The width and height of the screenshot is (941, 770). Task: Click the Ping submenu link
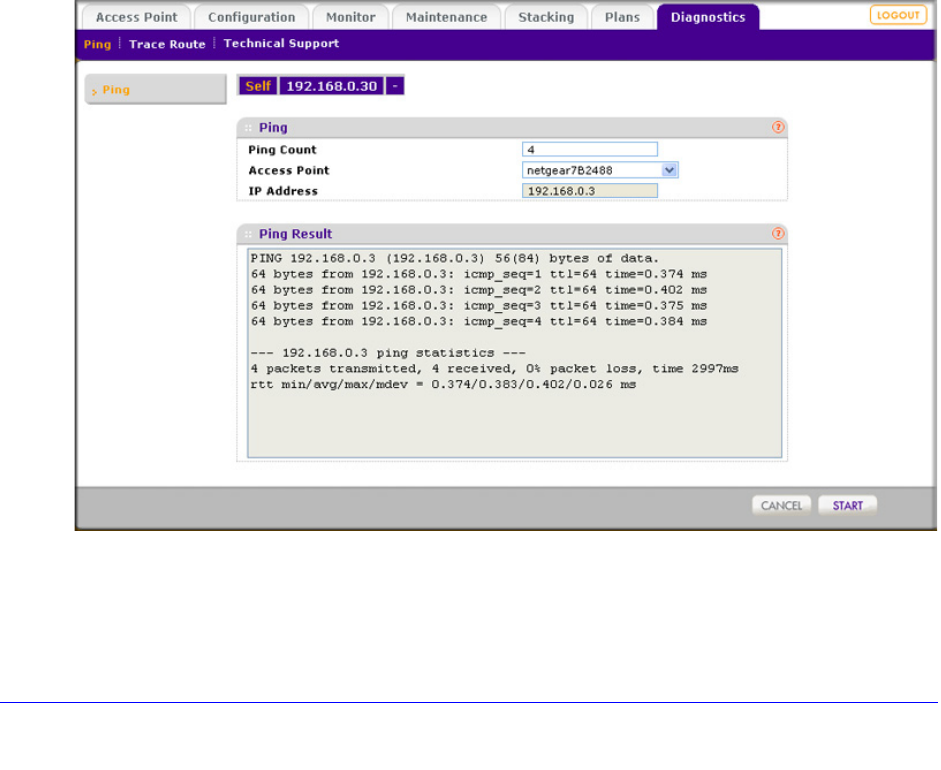(97, 44)
